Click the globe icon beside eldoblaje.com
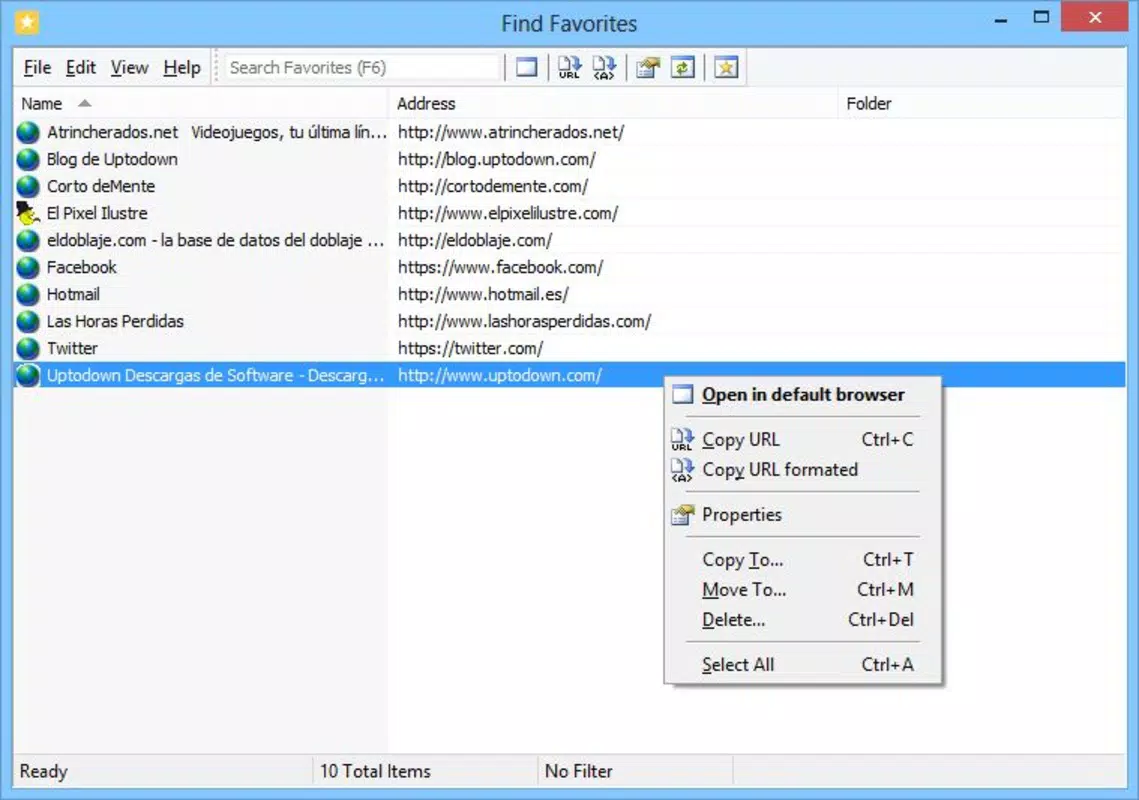 point(28,240)
